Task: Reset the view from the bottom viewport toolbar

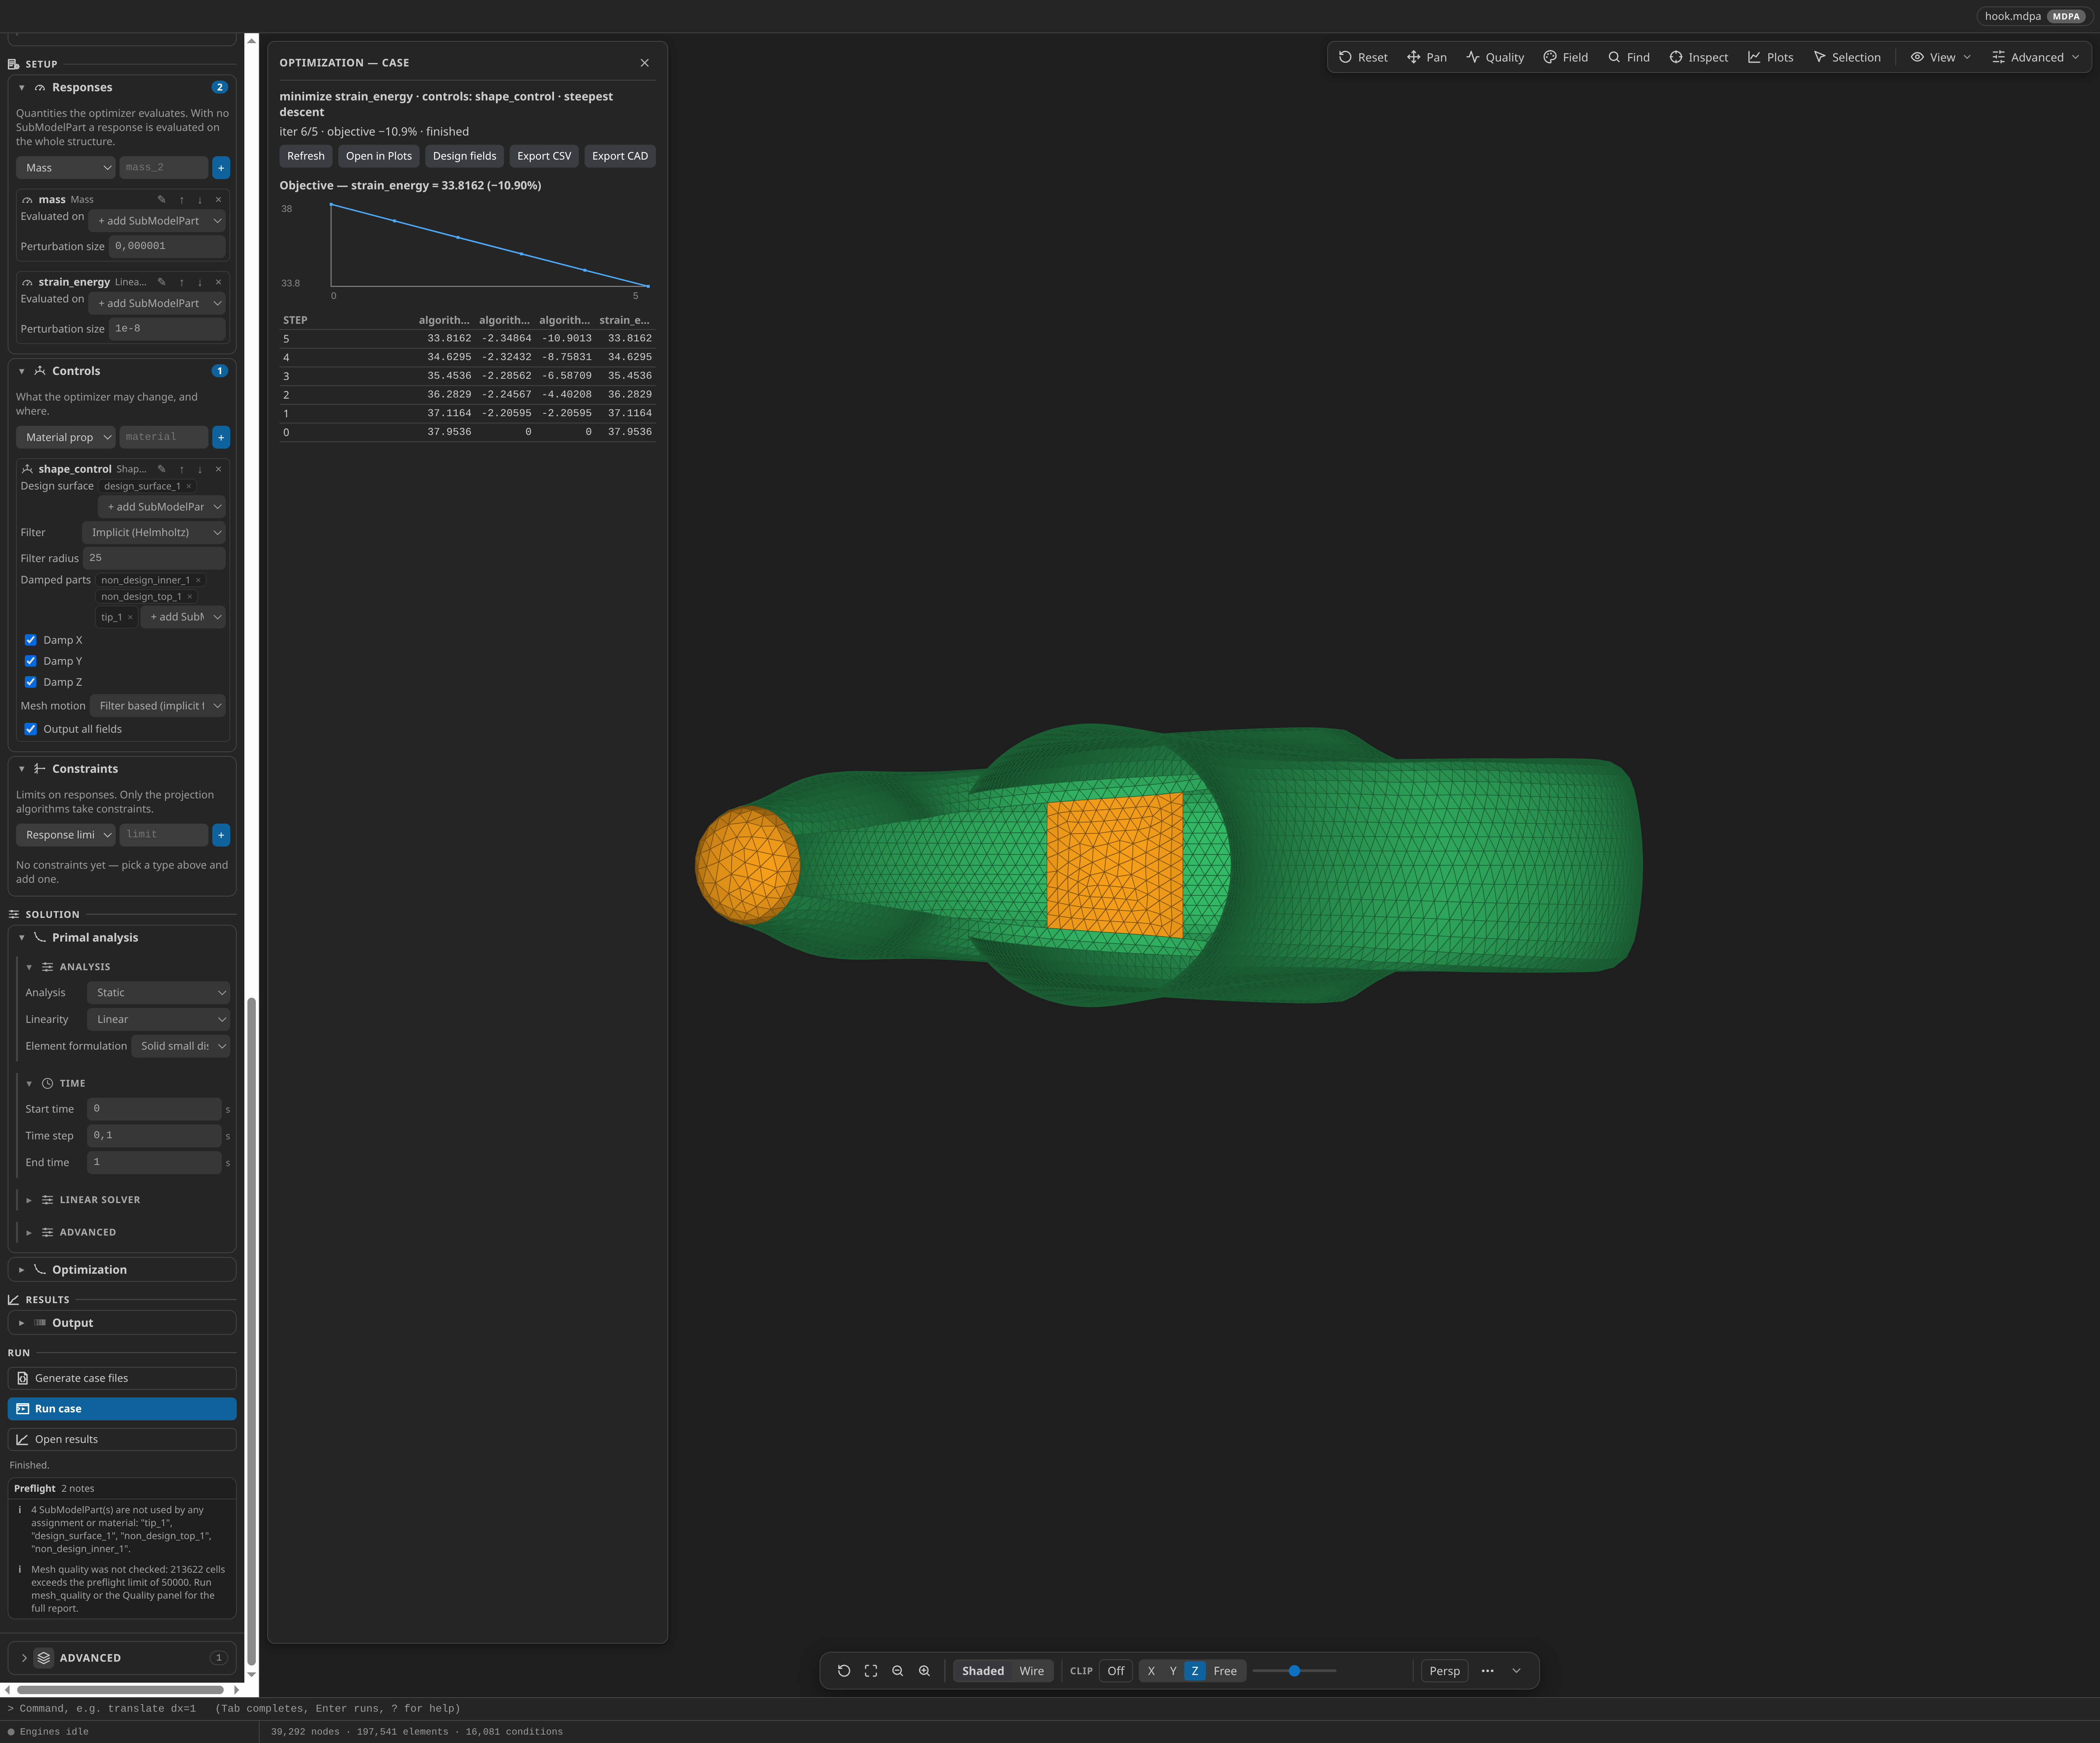Action: pyautogui.click(x=844, y=1671)
